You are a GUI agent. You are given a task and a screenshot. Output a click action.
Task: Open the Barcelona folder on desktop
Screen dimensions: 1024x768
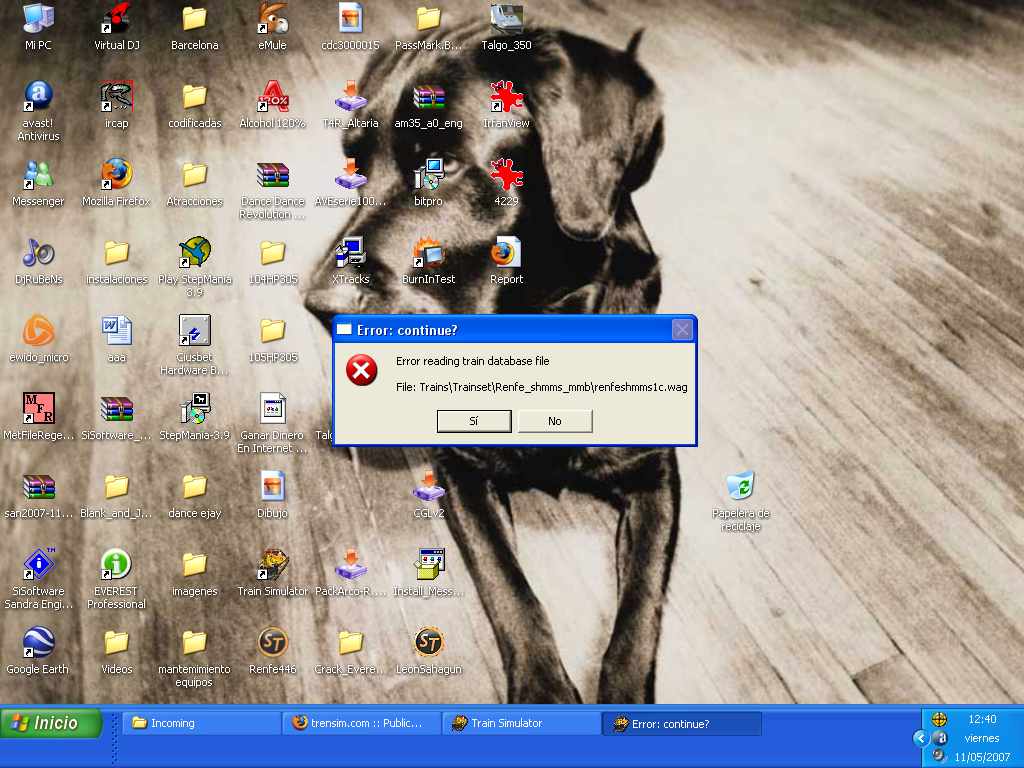coord(194,19)
